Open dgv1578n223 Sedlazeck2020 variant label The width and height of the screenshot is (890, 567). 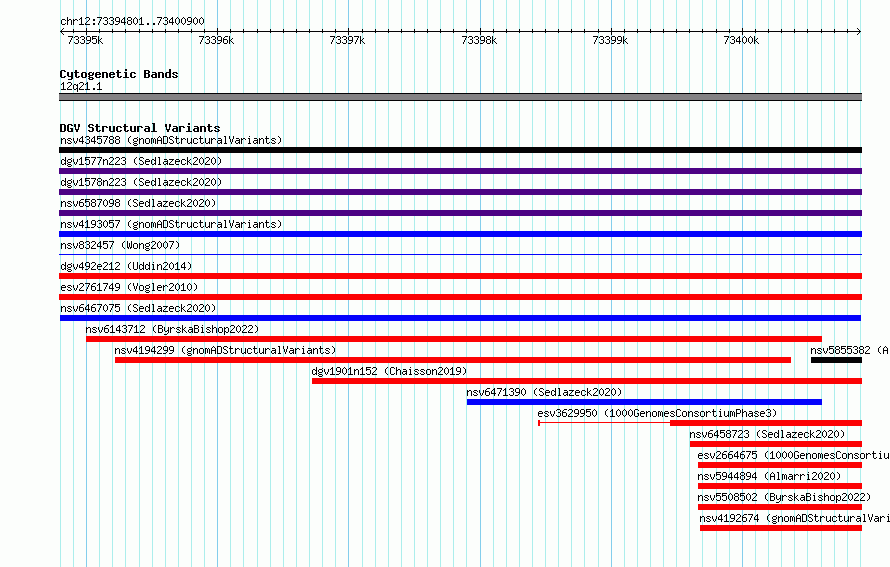[x=141, y=182]
